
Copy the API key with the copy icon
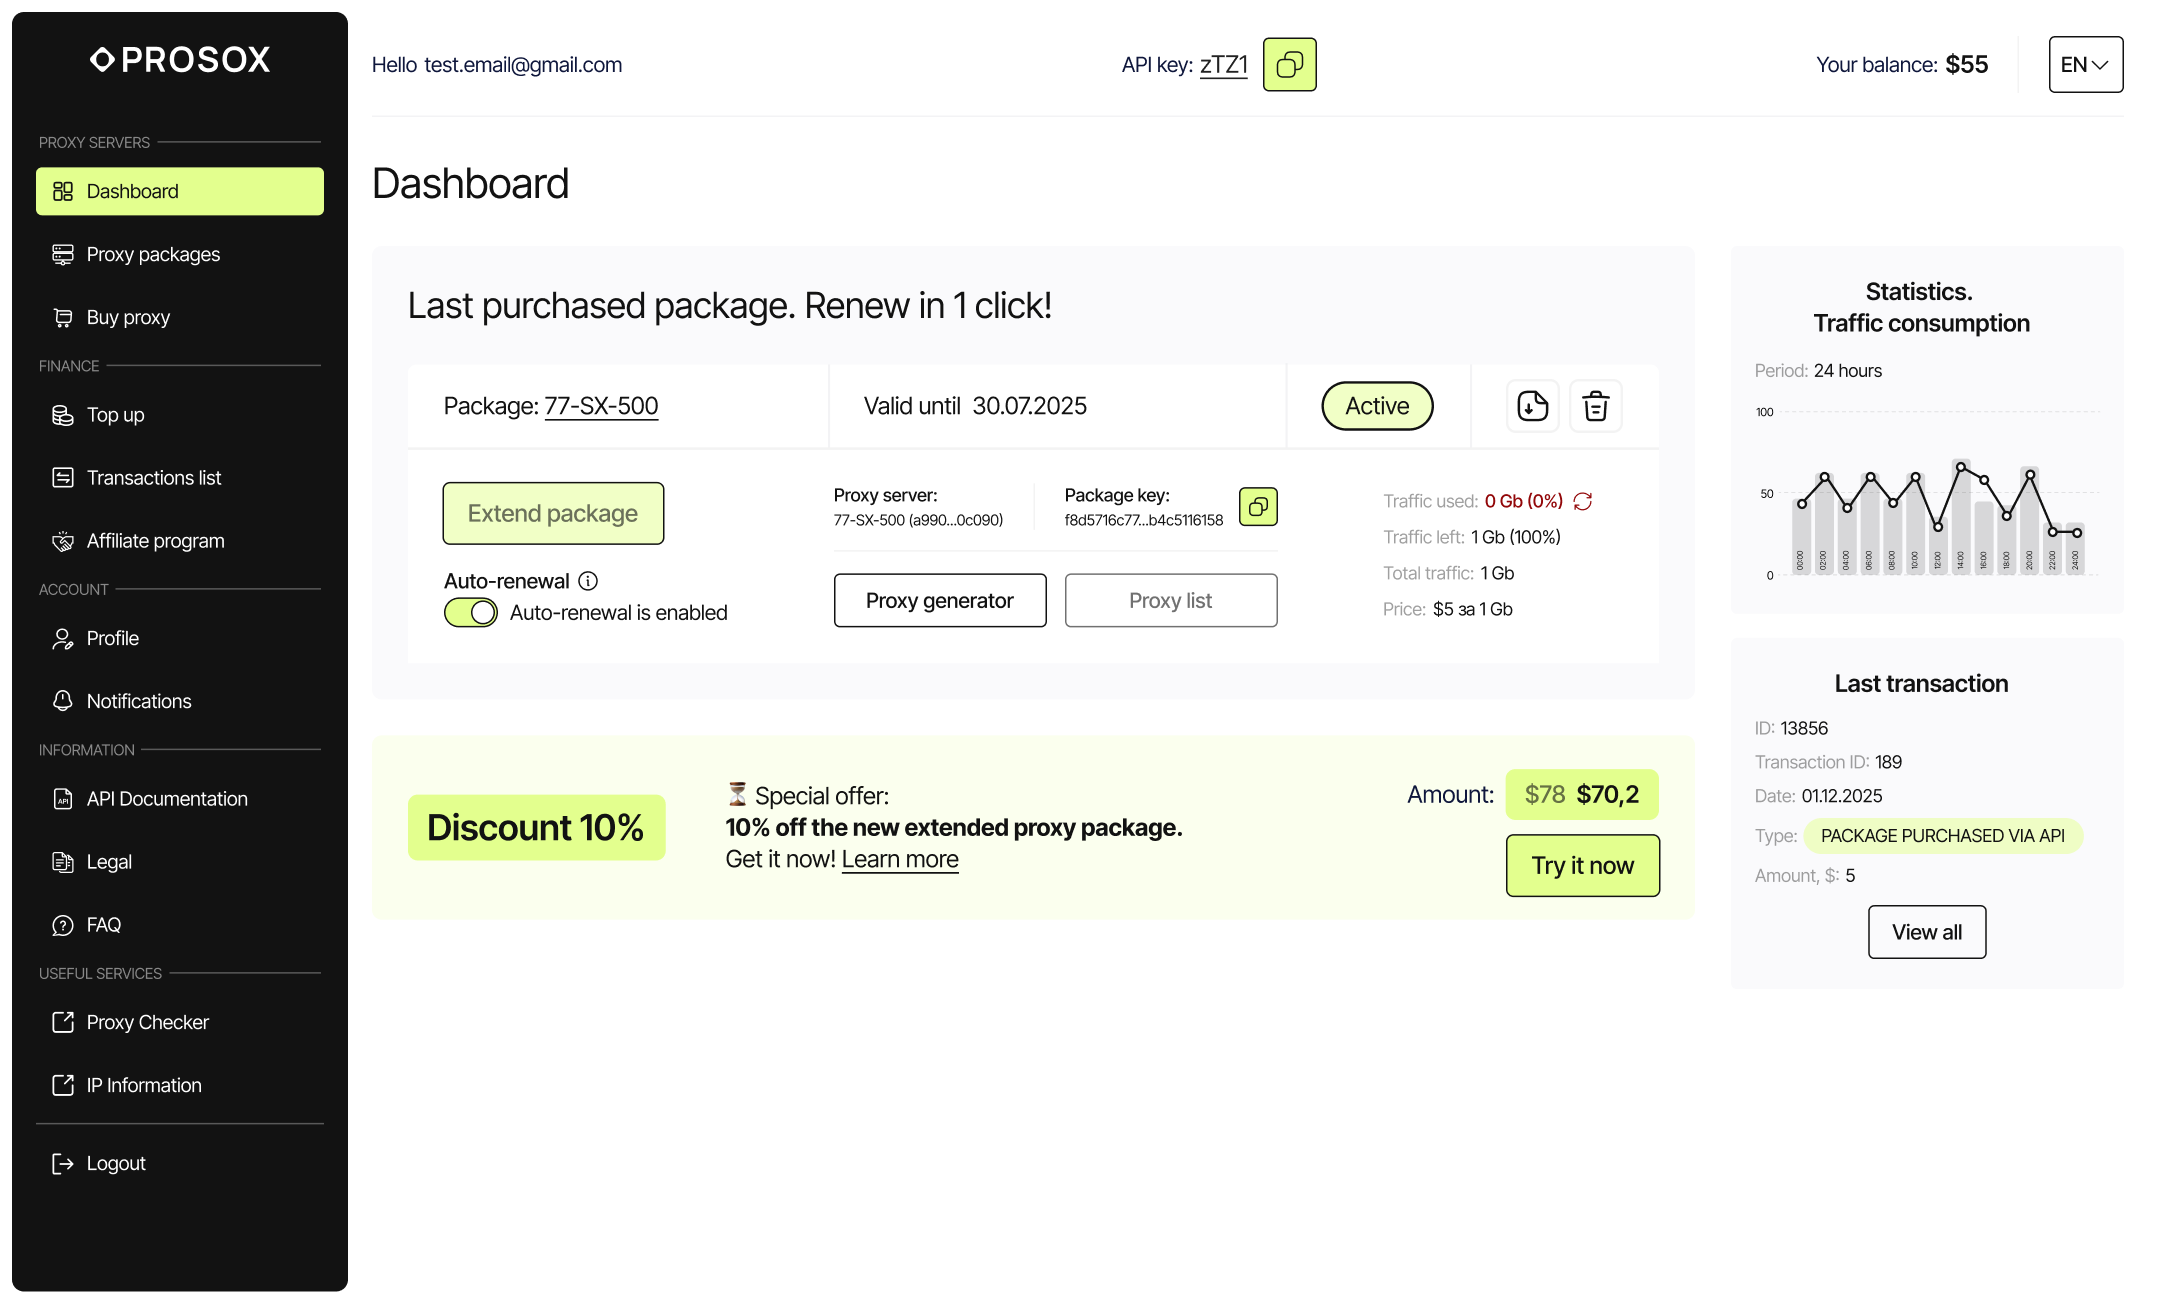[1289, 65]
